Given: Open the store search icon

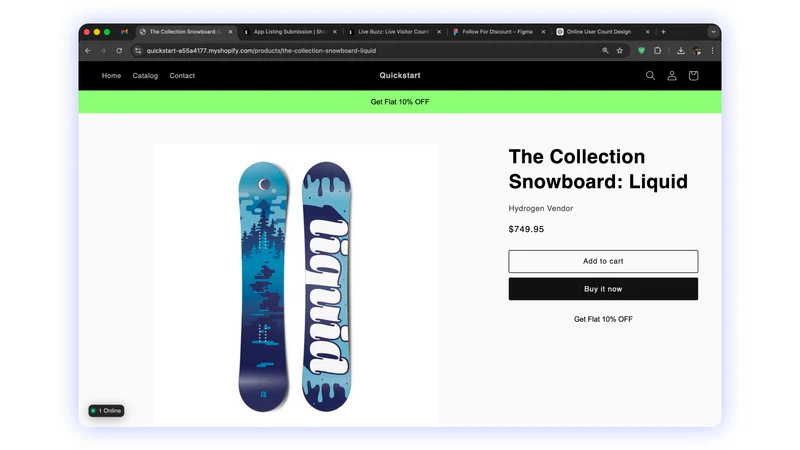Looking at the screenshot, I should point(650,76).
